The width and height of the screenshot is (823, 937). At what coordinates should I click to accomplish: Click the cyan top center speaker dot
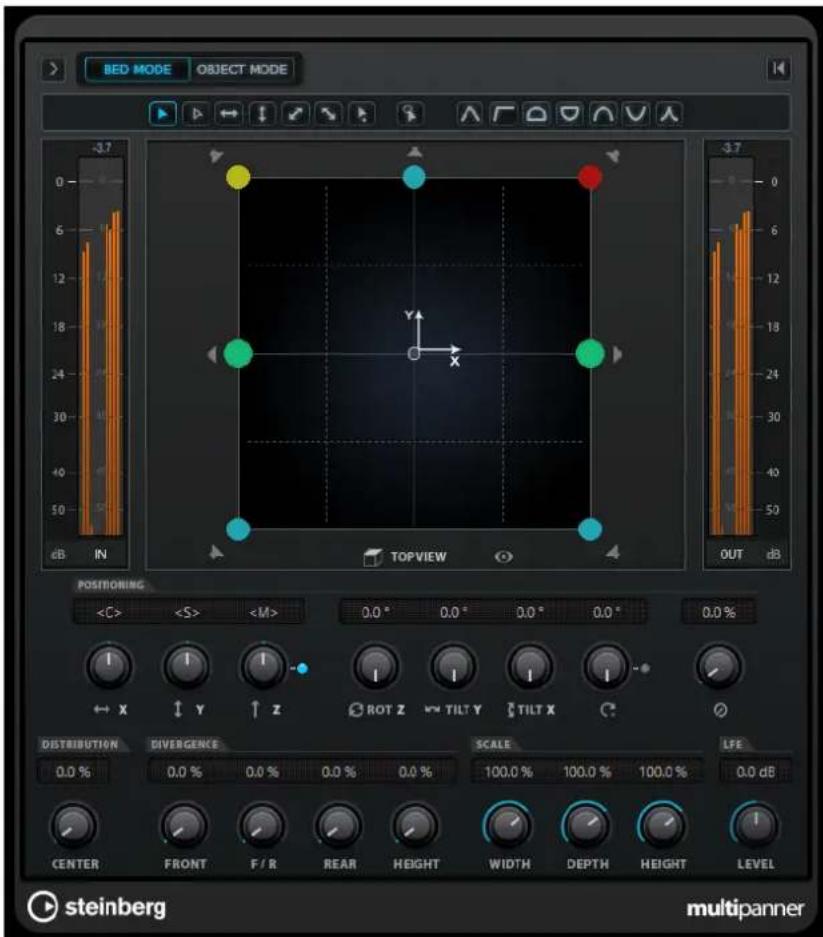pos(414,177)
